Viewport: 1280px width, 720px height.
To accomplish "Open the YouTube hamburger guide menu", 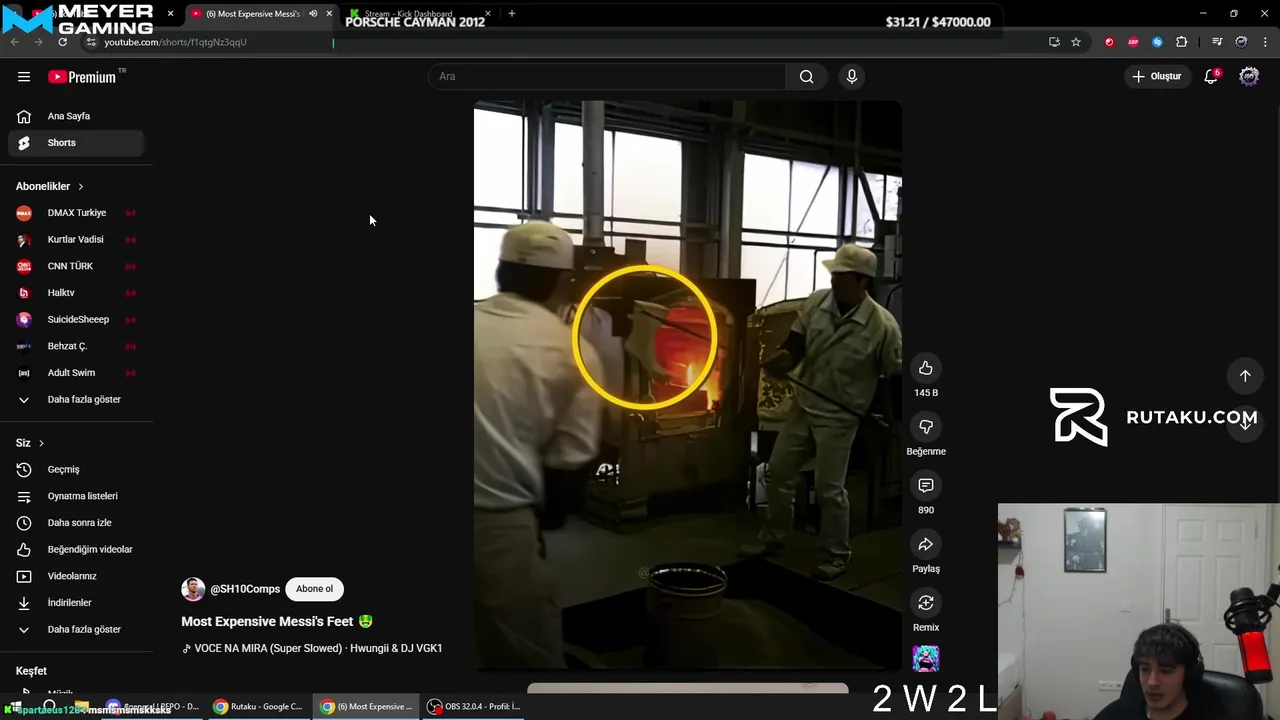I will click(x=24, y=77).
